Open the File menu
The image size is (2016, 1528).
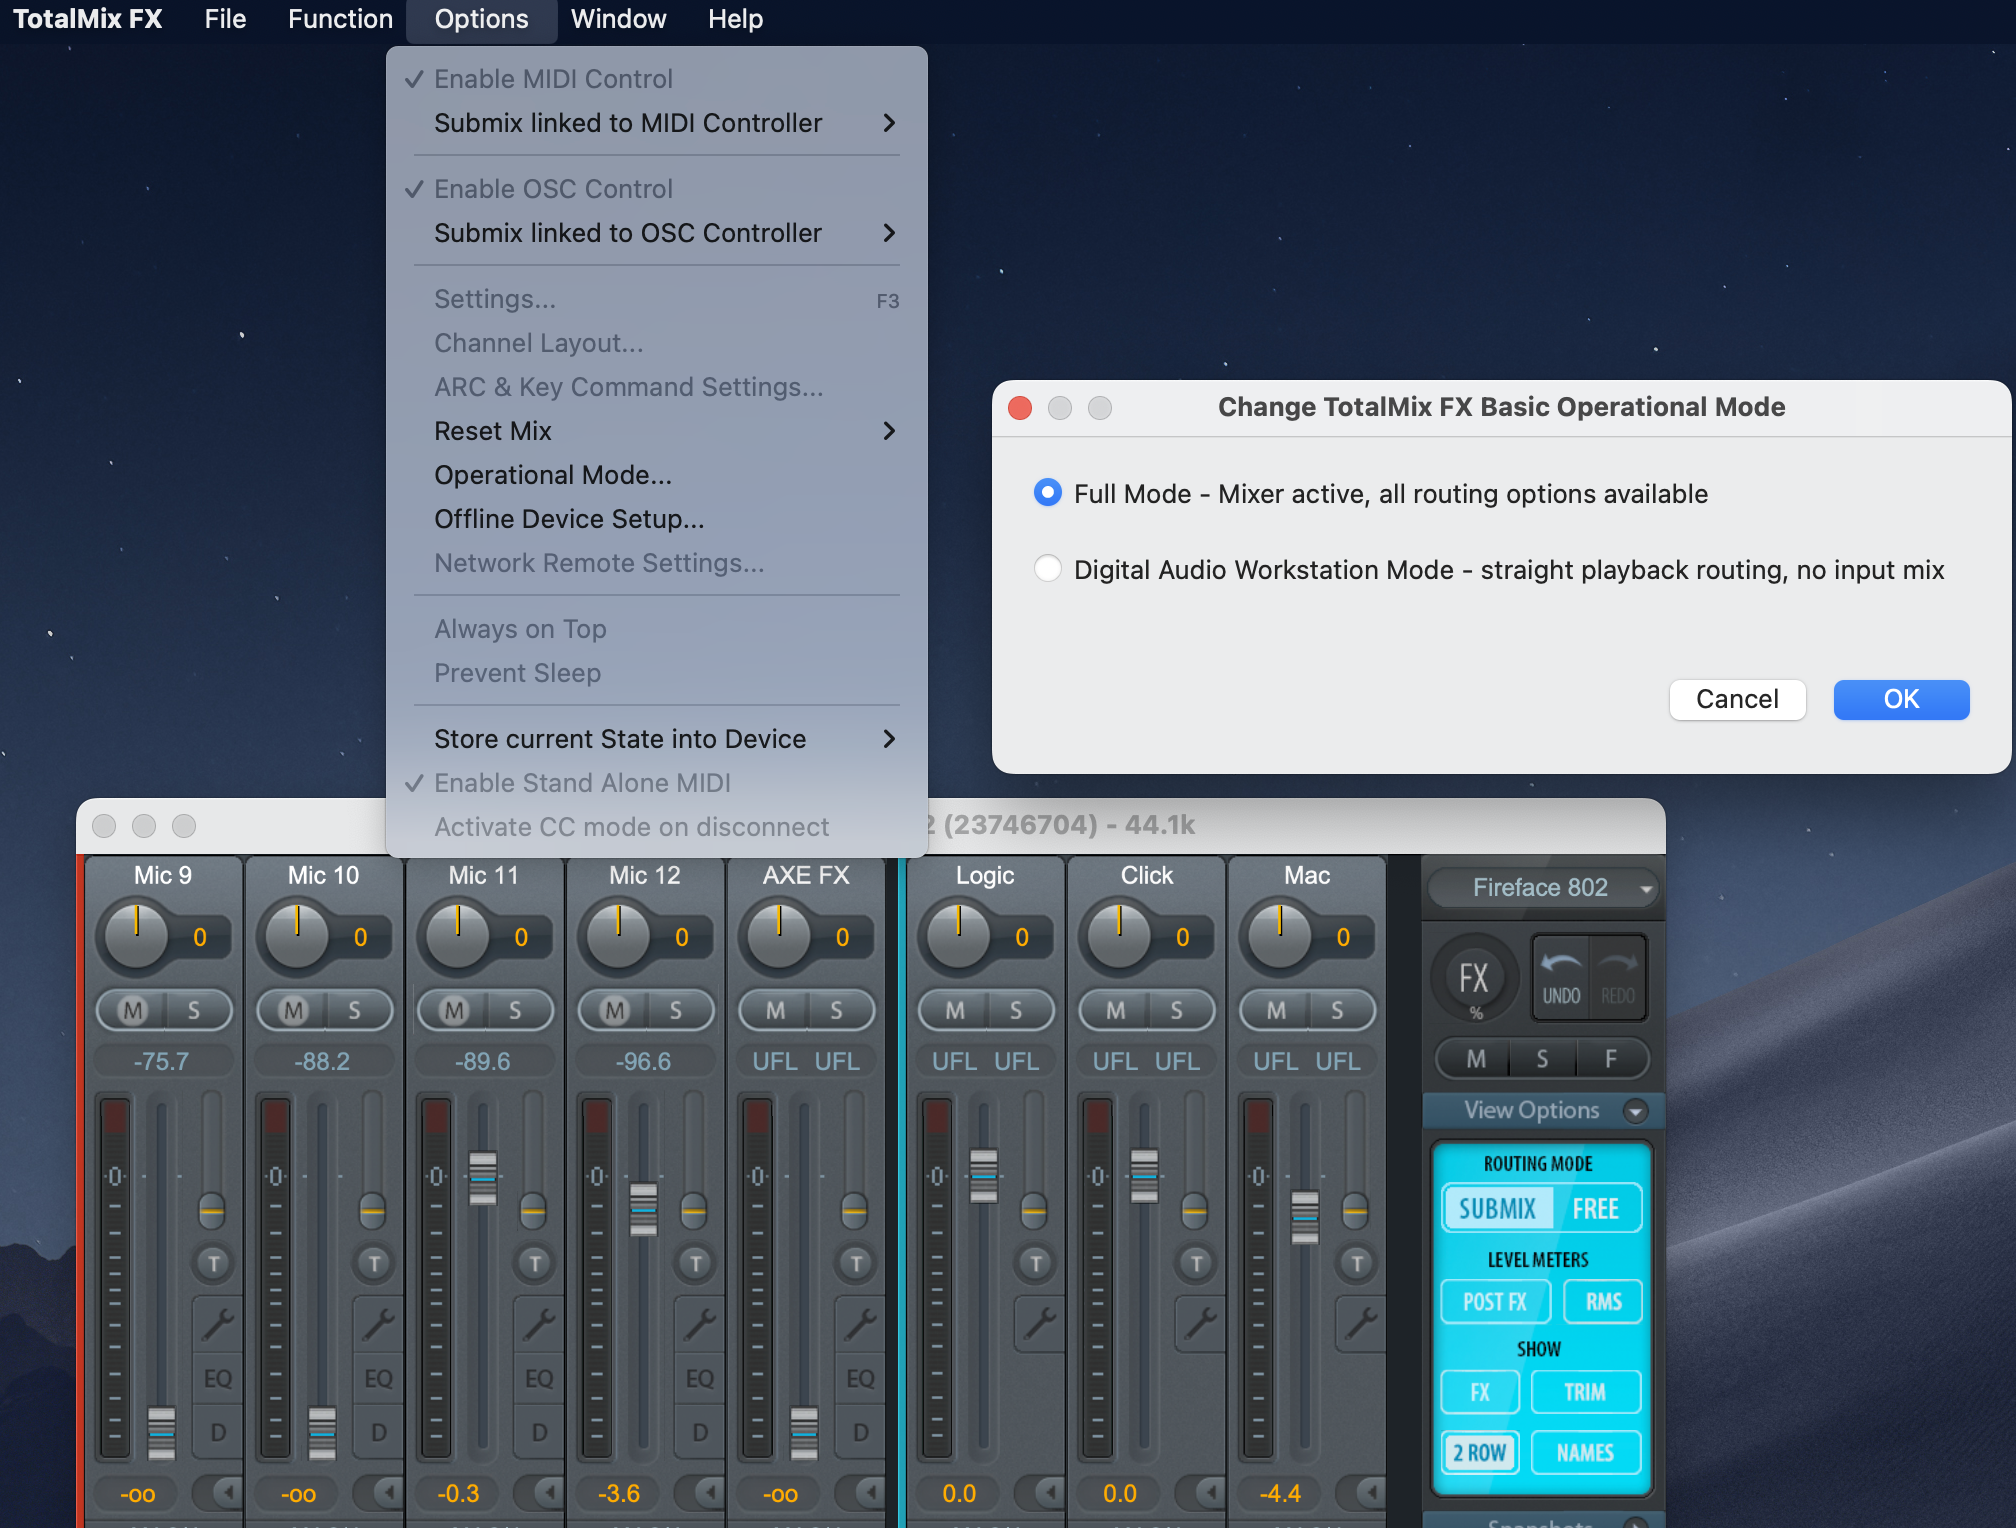coord(225,19)
